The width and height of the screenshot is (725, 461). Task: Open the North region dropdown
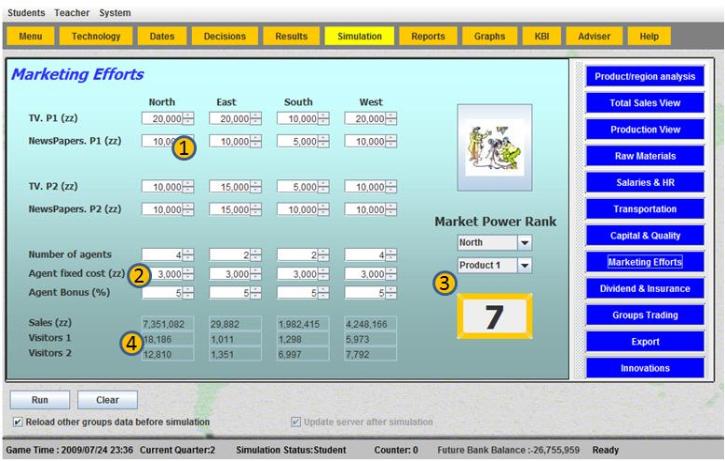(491, 243)
